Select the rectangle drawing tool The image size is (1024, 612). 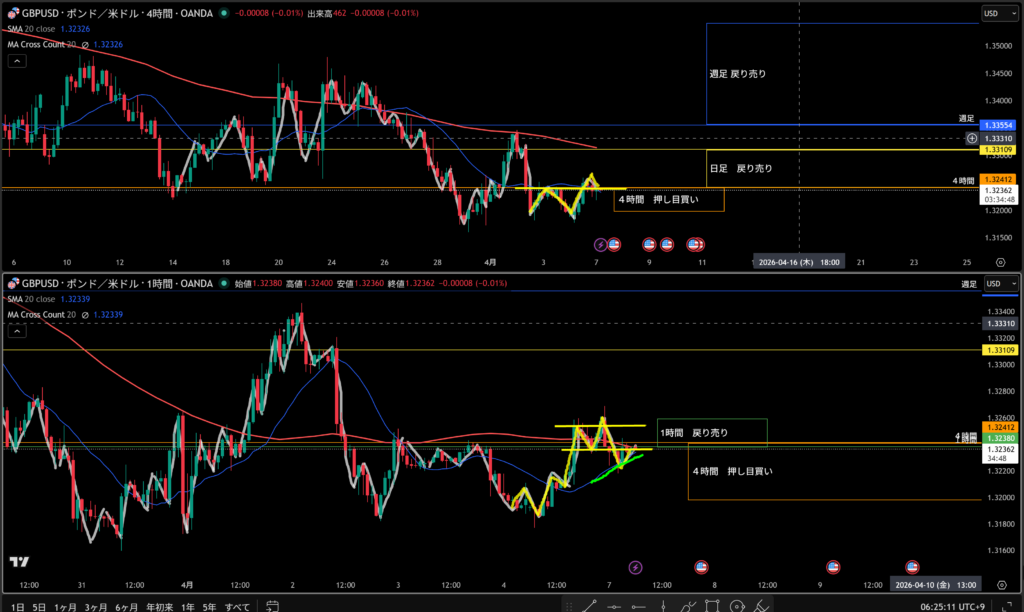click(713, 606)
